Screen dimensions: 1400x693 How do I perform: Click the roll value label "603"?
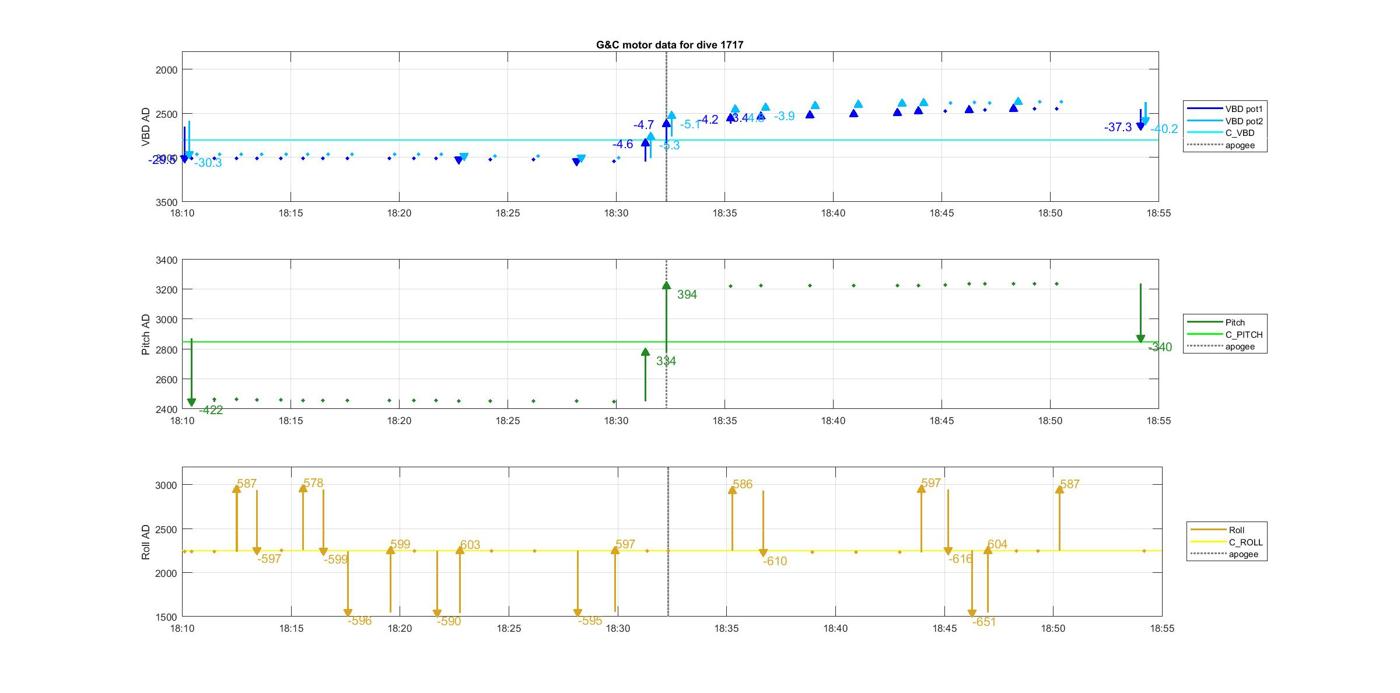click(470, 545)
